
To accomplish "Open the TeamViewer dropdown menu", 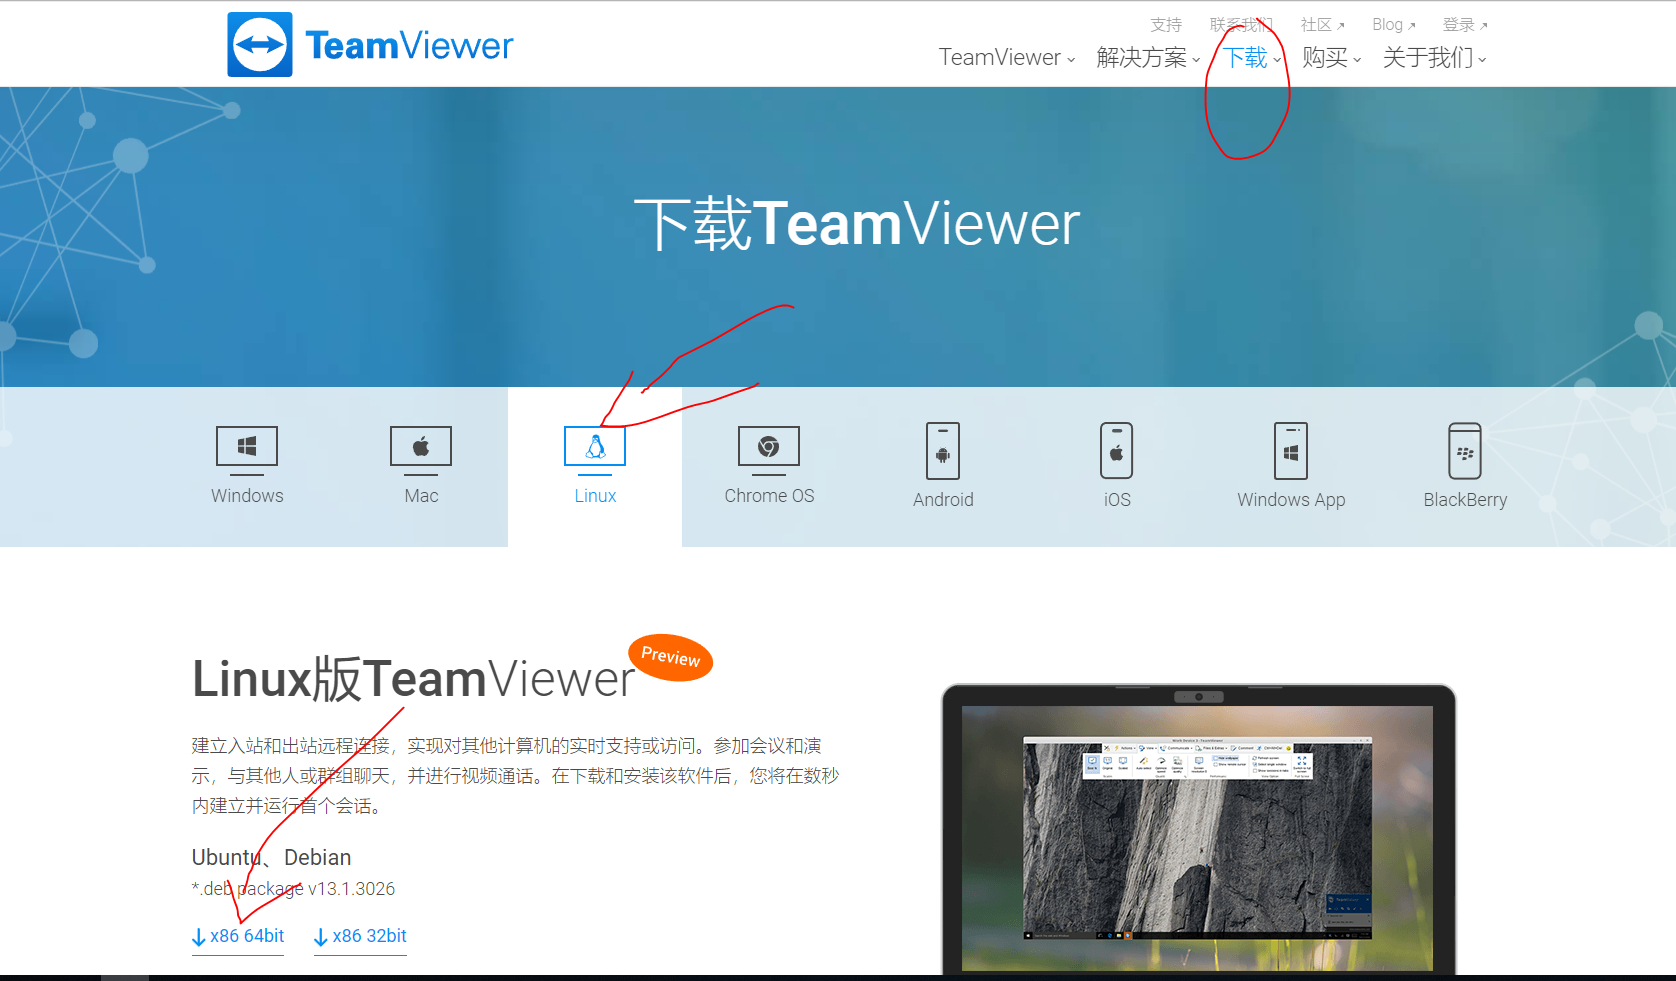I will (x=1007, y=58).
